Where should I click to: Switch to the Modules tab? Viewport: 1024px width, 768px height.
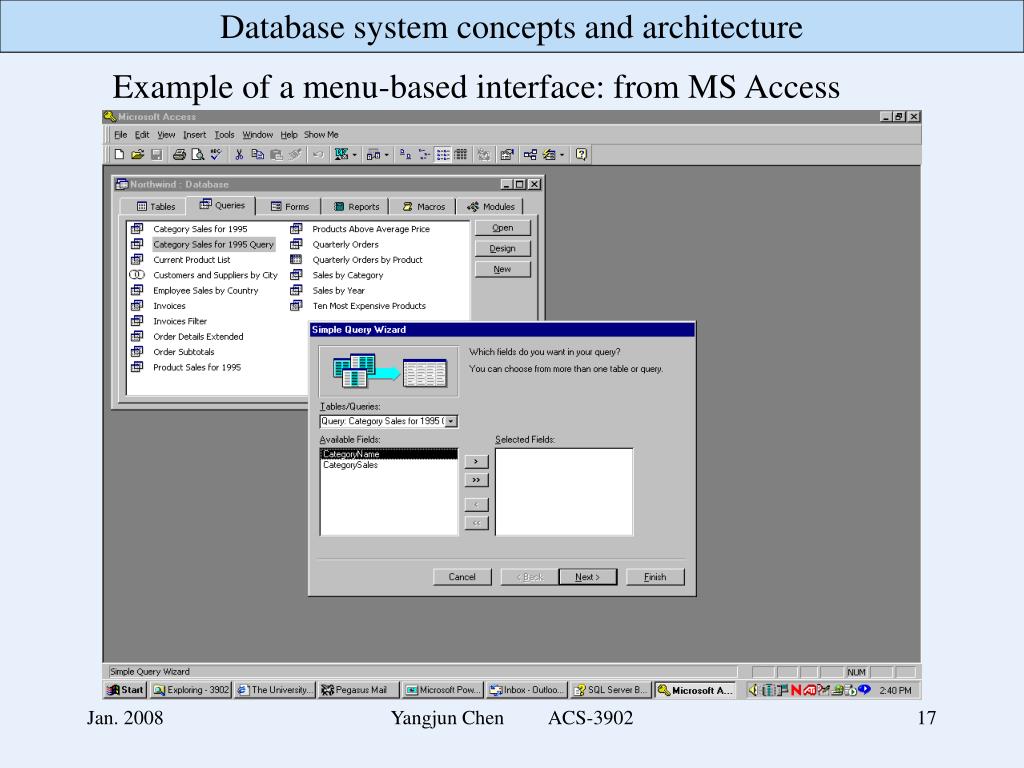(x=490, y=206)
